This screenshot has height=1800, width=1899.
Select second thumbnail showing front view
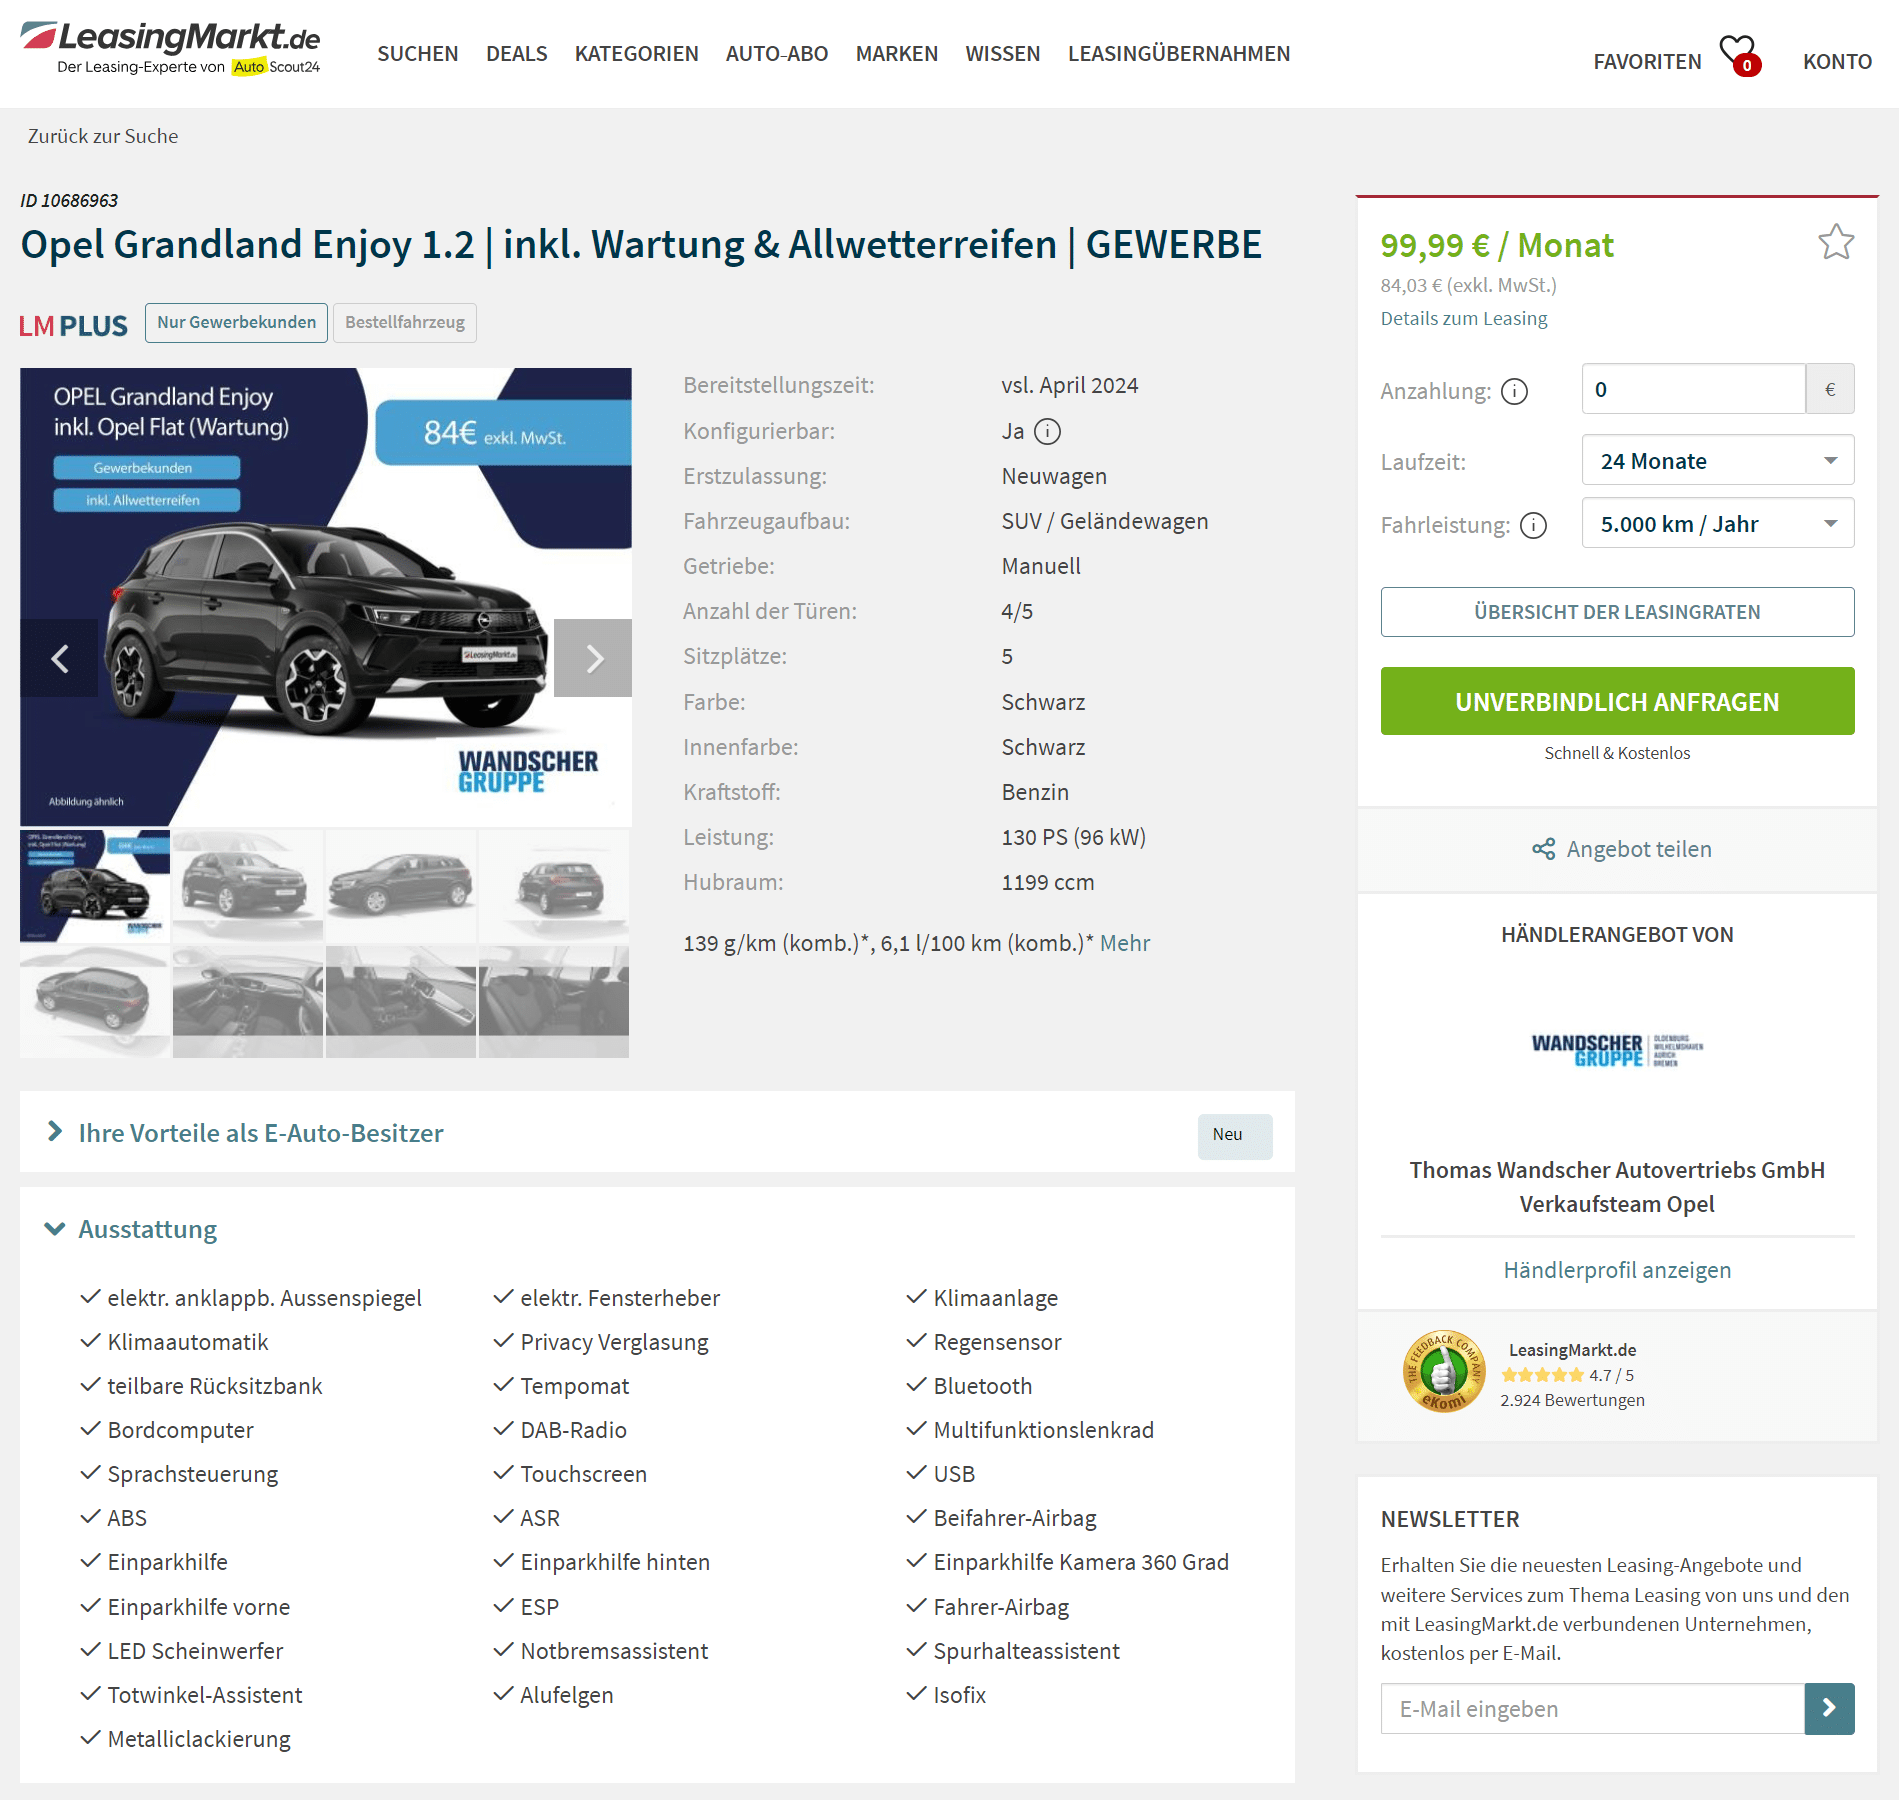[247, 886]
